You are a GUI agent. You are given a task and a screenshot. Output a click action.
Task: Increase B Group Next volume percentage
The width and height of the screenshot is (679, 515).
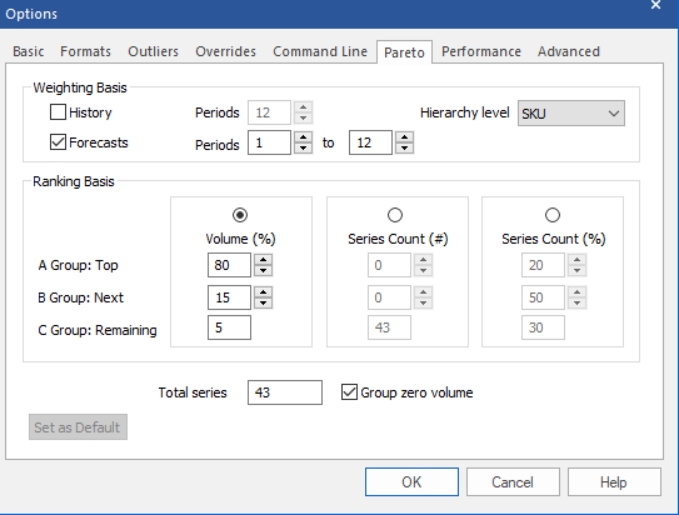pyautogui.click(x=263, y=292)
